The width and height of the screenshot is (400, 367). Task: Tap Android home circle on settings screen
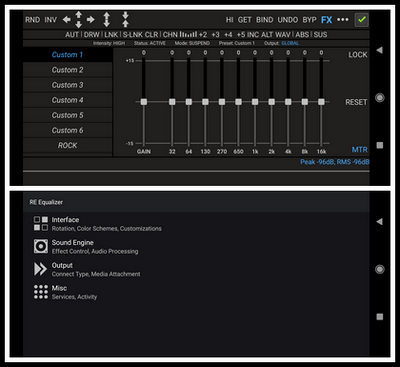(x=379, y=269)
